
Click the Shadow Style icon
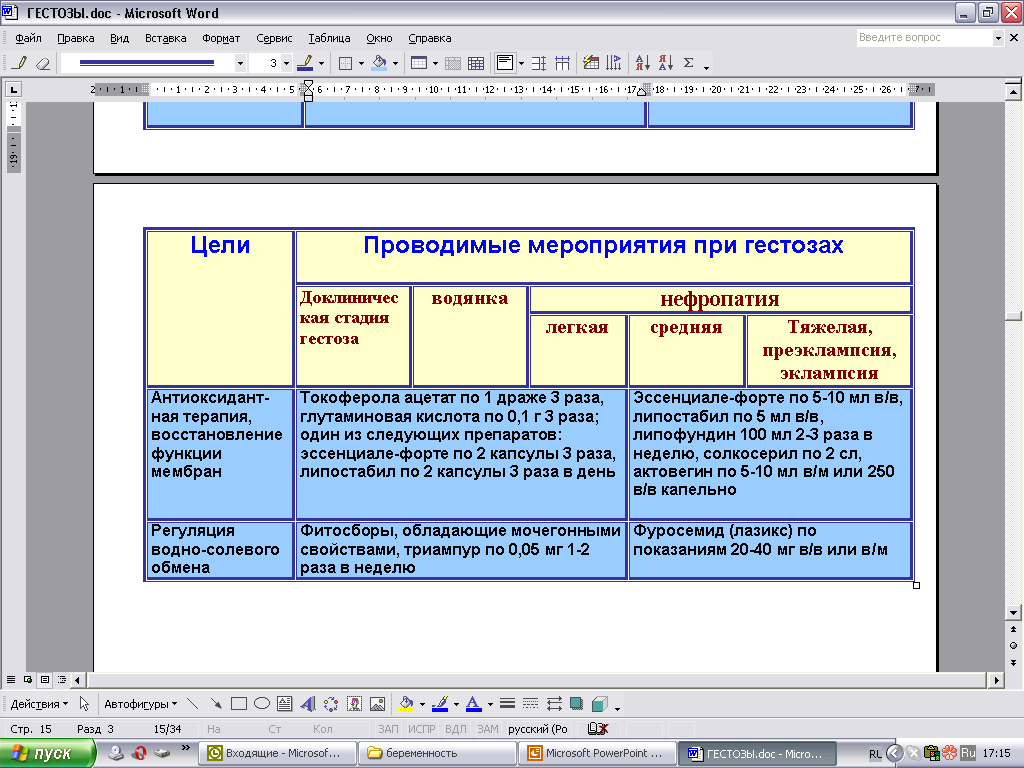coord(577,704)
